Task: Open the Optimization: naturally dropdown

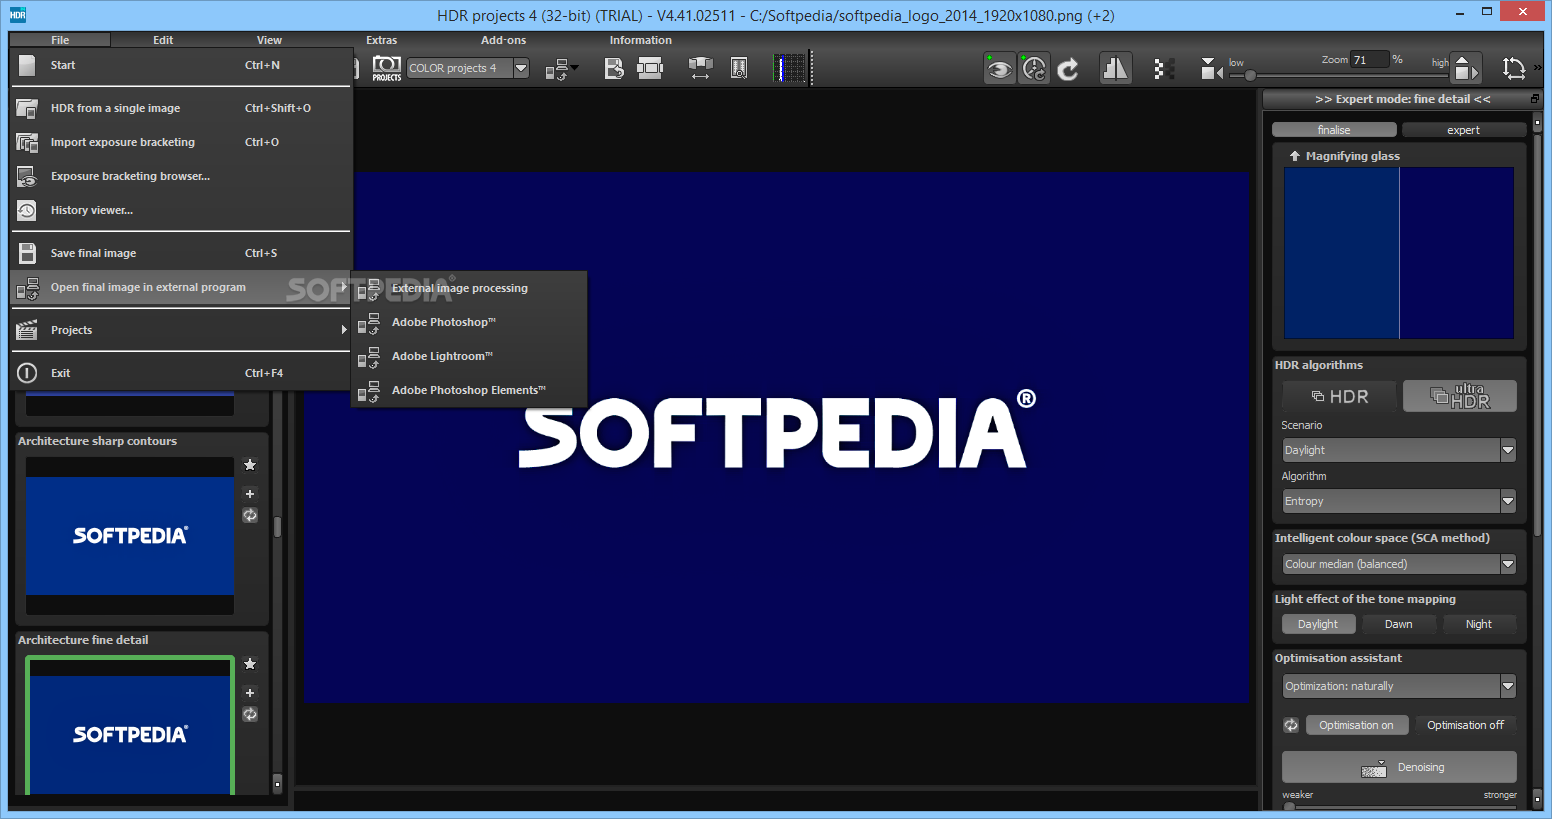Action: click(1399, 686)
